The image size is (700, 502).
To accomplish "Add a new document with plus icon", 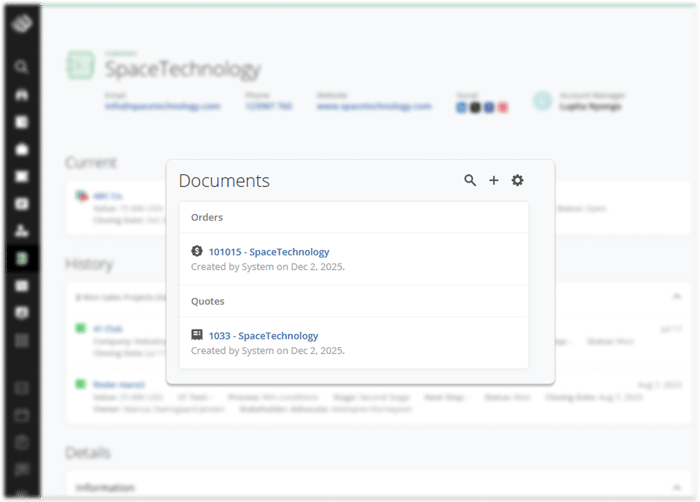I will [493, 181].
